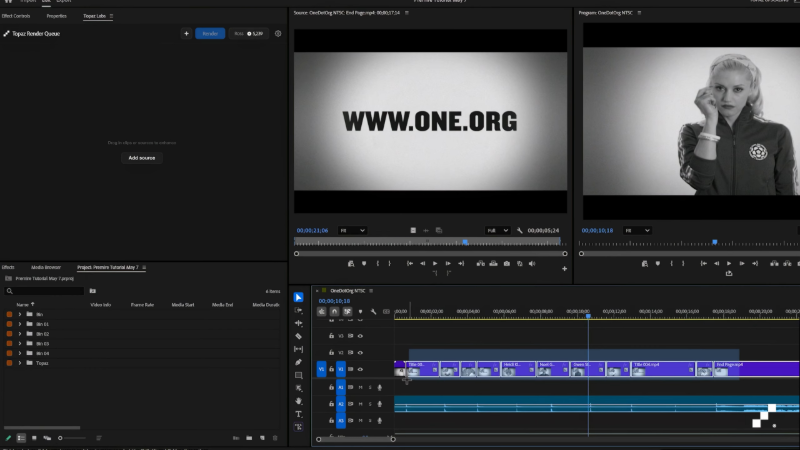Toggle linked selection in timeline

(x=347, y=311)
